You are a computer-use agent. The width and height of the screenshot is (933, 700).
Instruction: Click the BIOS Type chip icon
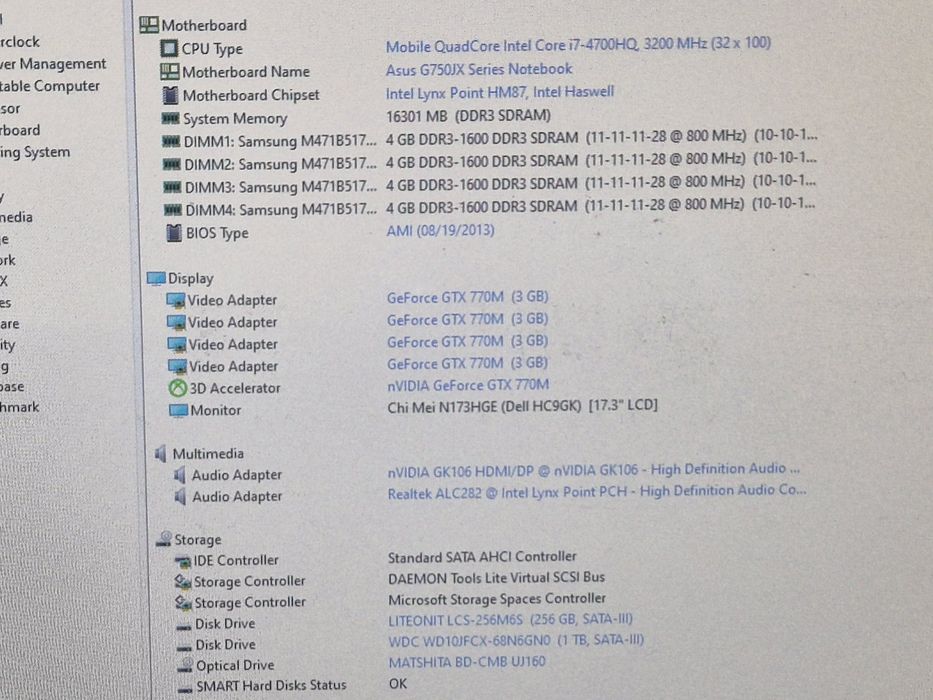174,233
